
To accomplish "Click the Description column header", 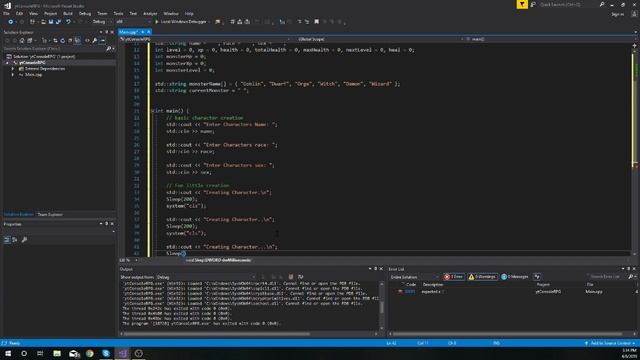I will (433, 284).
